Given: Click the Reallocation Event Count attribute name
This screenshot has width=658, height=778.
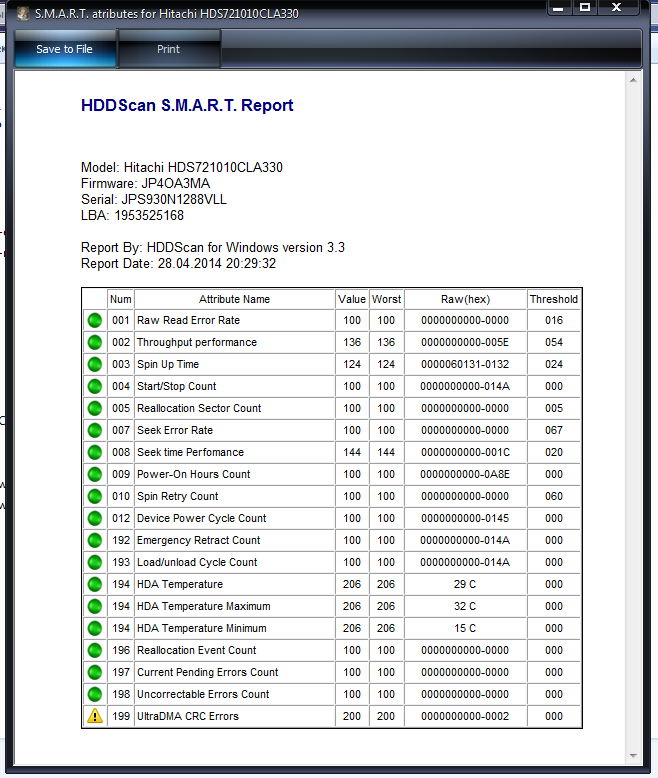Looking at the screenshot, I should (197, 650).
